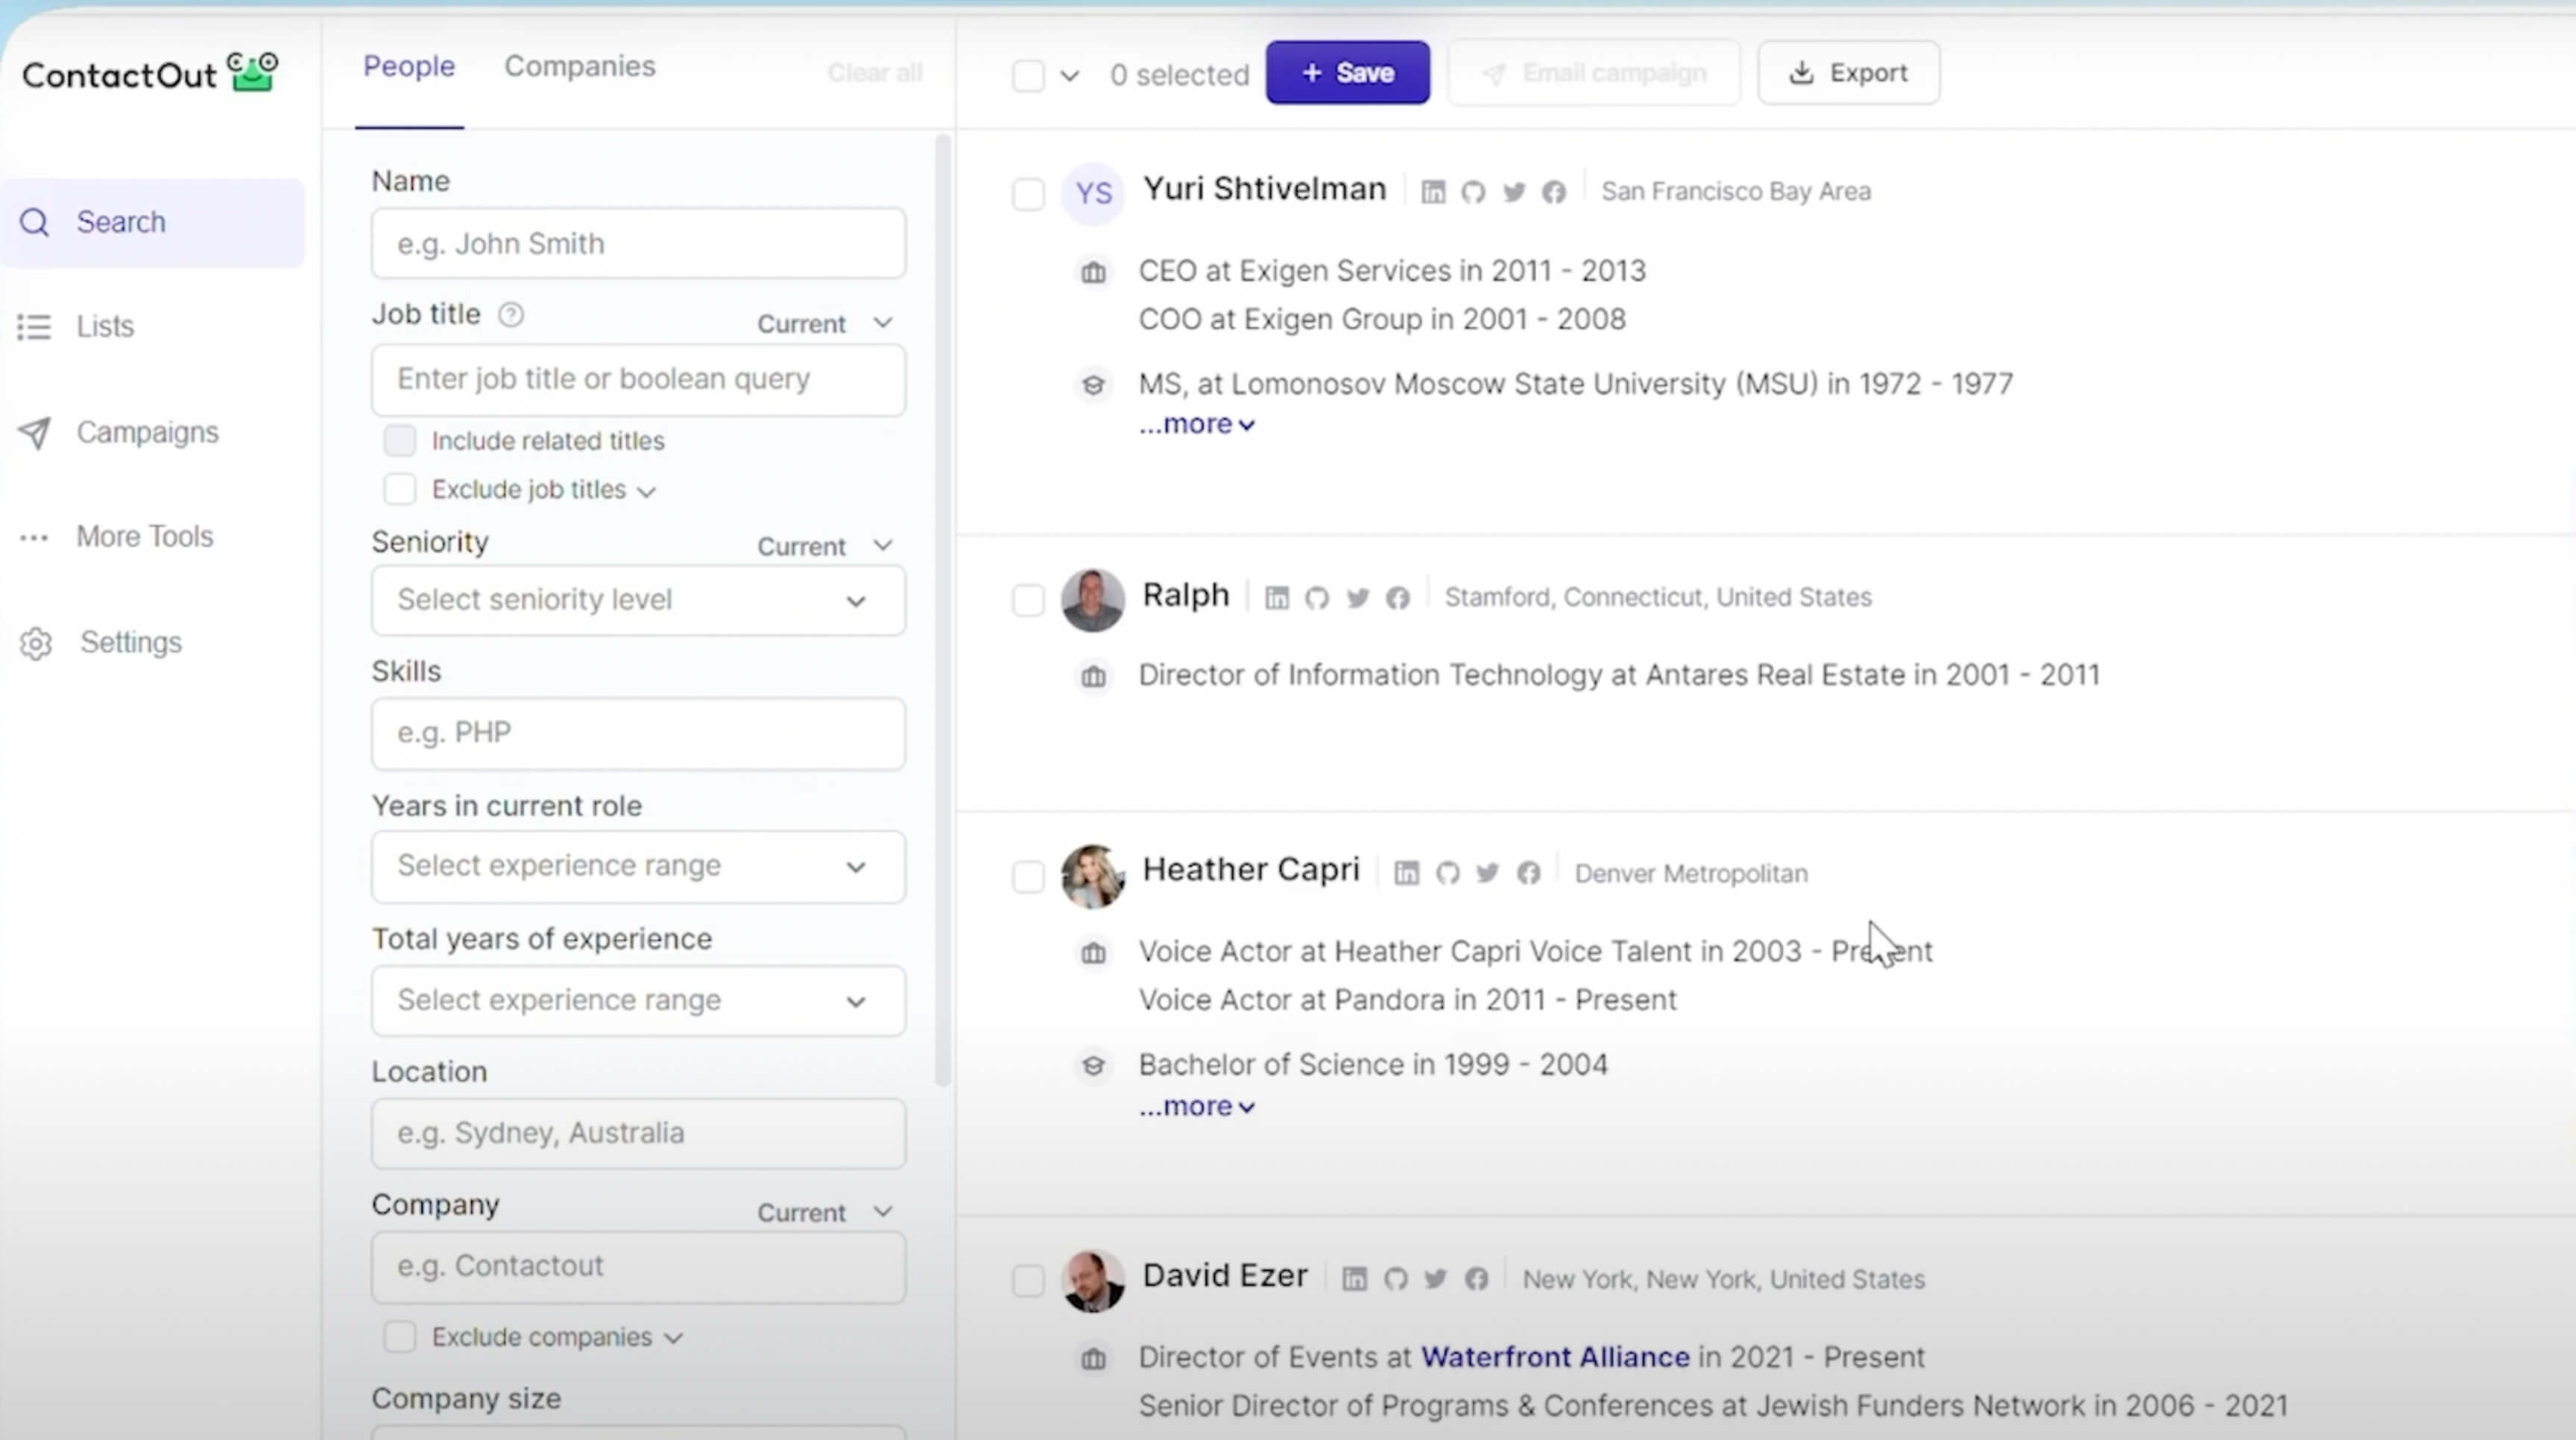Image resolution: width=2576 pixels, height=1440 pixels.
Task: Open Yuri Shtivelman's LinkedIn profile icon
Action: coord(1432,192)
